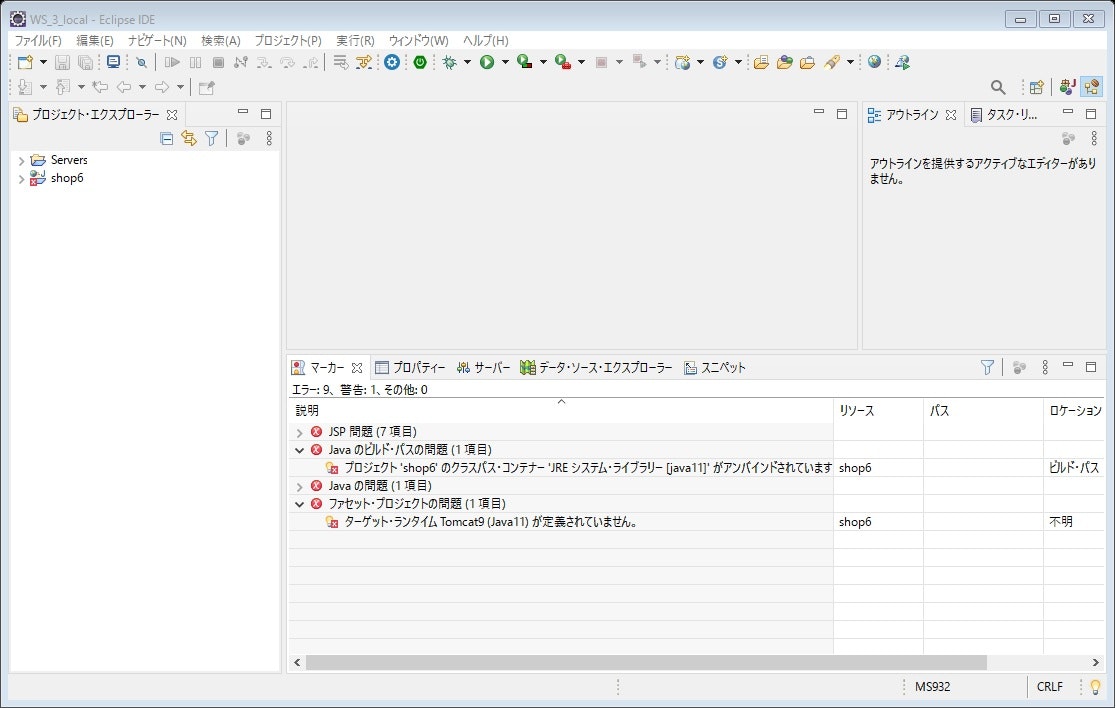Switch to the タスク・リスト tab

(1004, 115)
